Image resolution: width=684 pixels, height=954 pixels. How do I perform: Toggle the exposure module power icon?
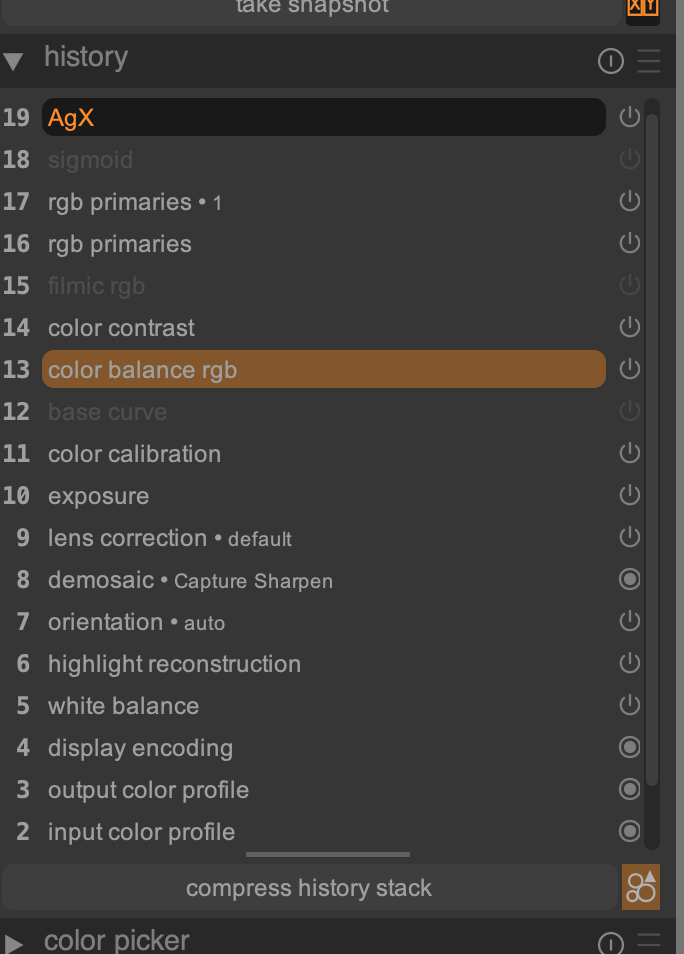[x=629, y=496]
